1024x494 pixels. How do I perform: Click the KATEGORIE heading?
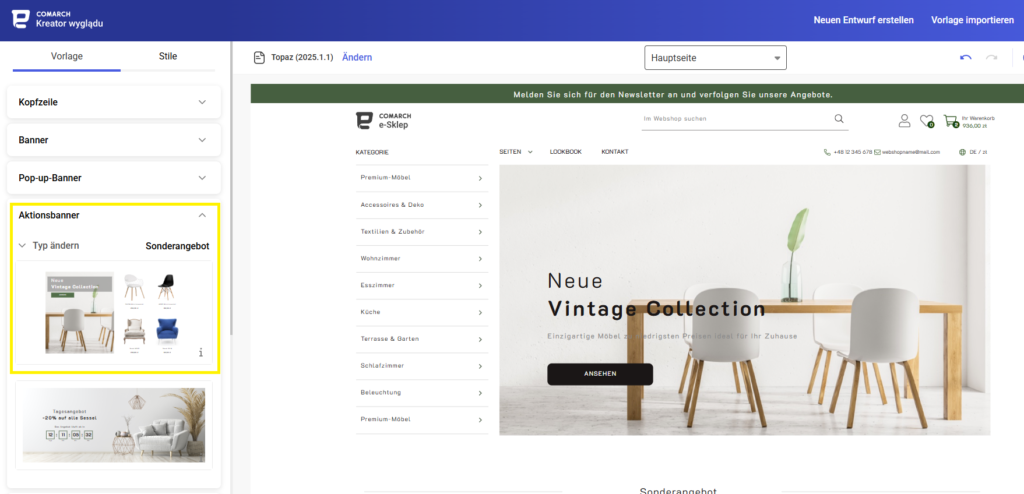[372, 152]
